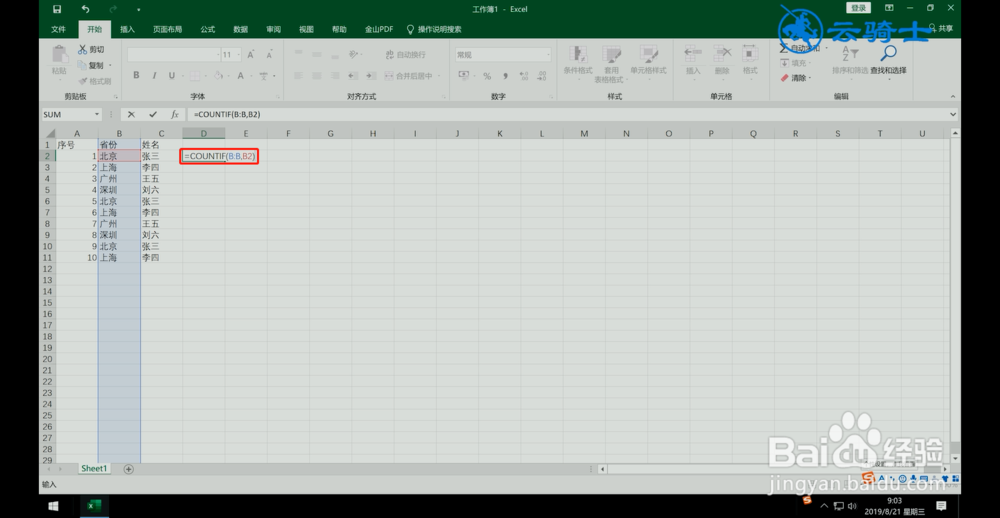
Task: Add a new sheet with plus icon
Action: coord(128,469)
